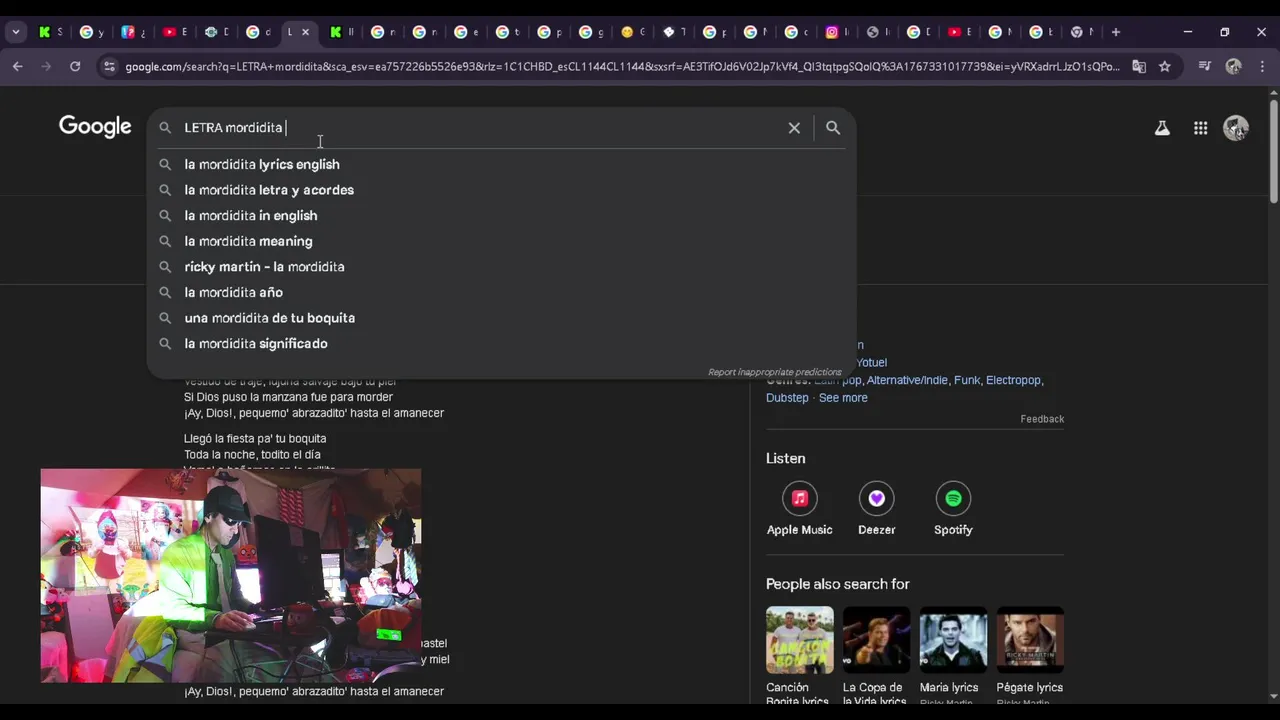Open site information icon in address bar

point(109,67)
